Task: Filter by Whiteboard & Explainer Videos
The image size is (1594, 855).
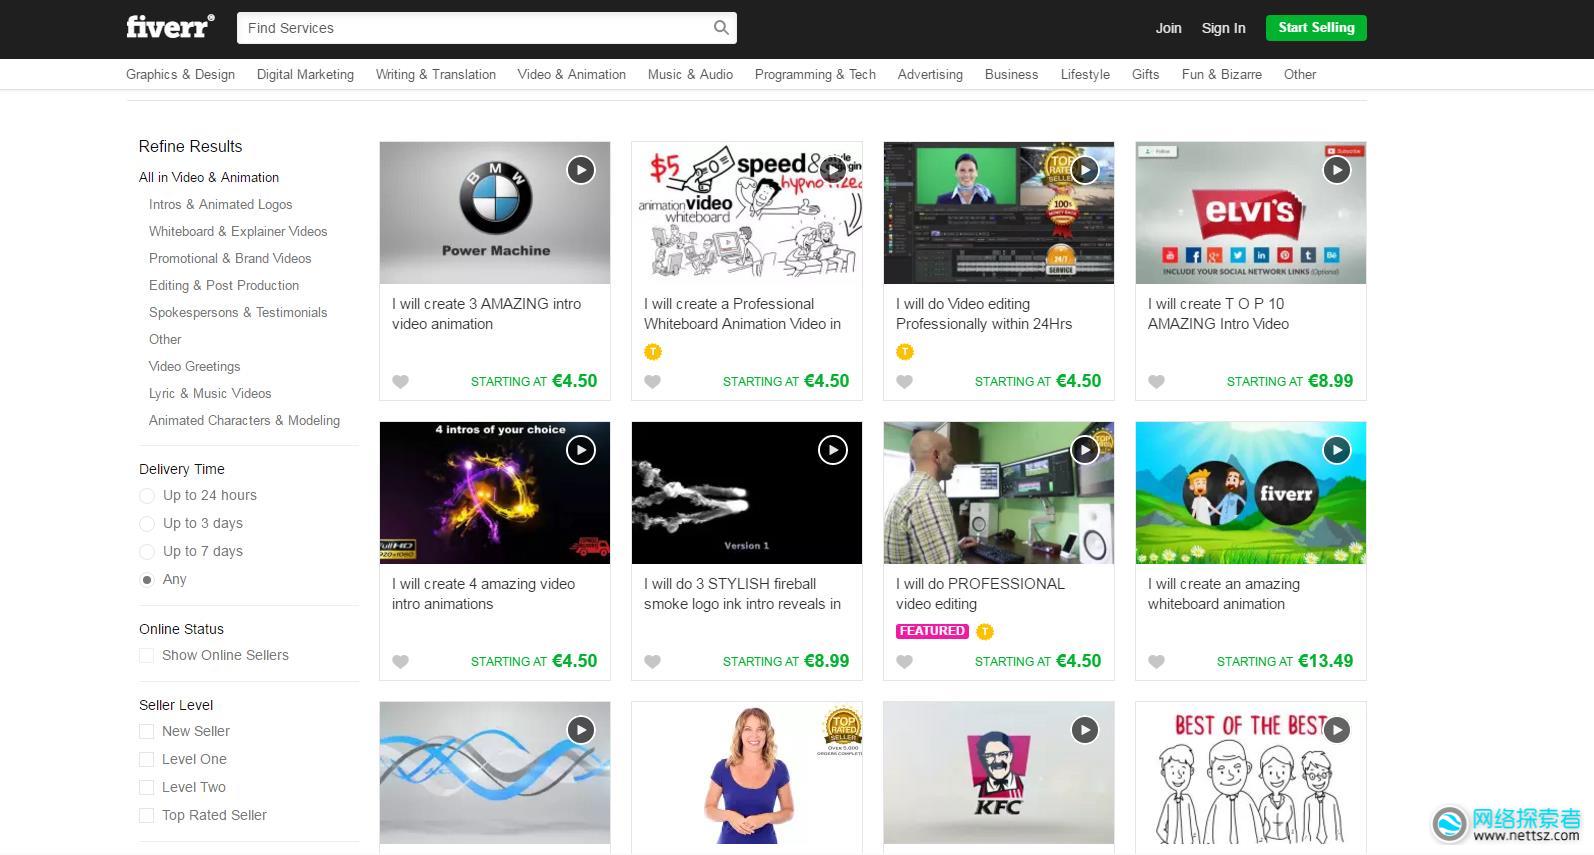Action: pyautogui.click(x=238, y=231)
